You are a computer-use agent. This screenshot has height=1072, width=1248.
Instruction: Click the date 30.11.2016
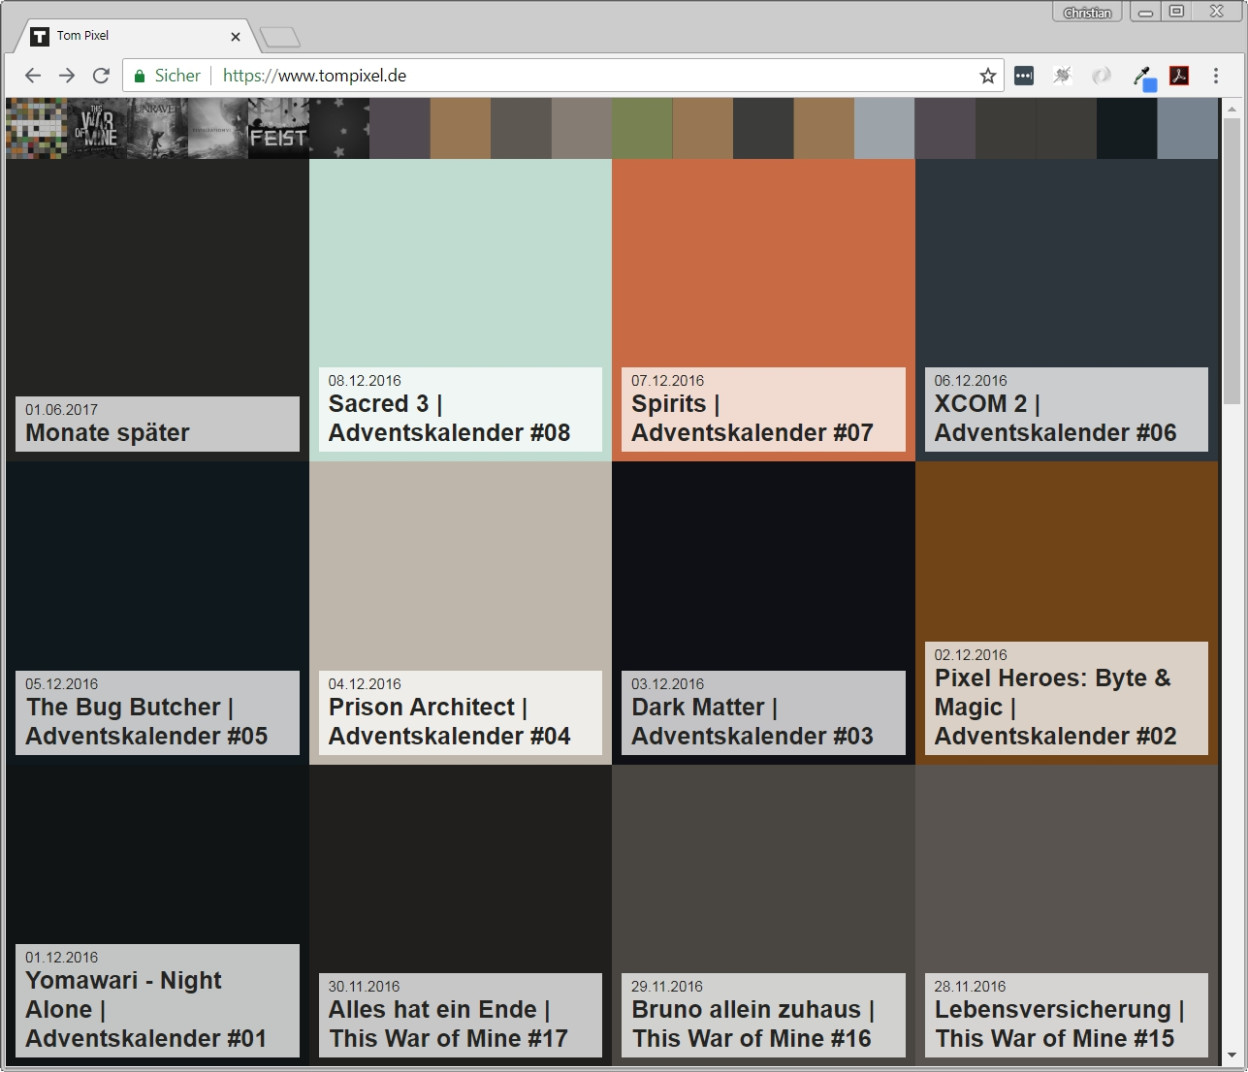364,986
